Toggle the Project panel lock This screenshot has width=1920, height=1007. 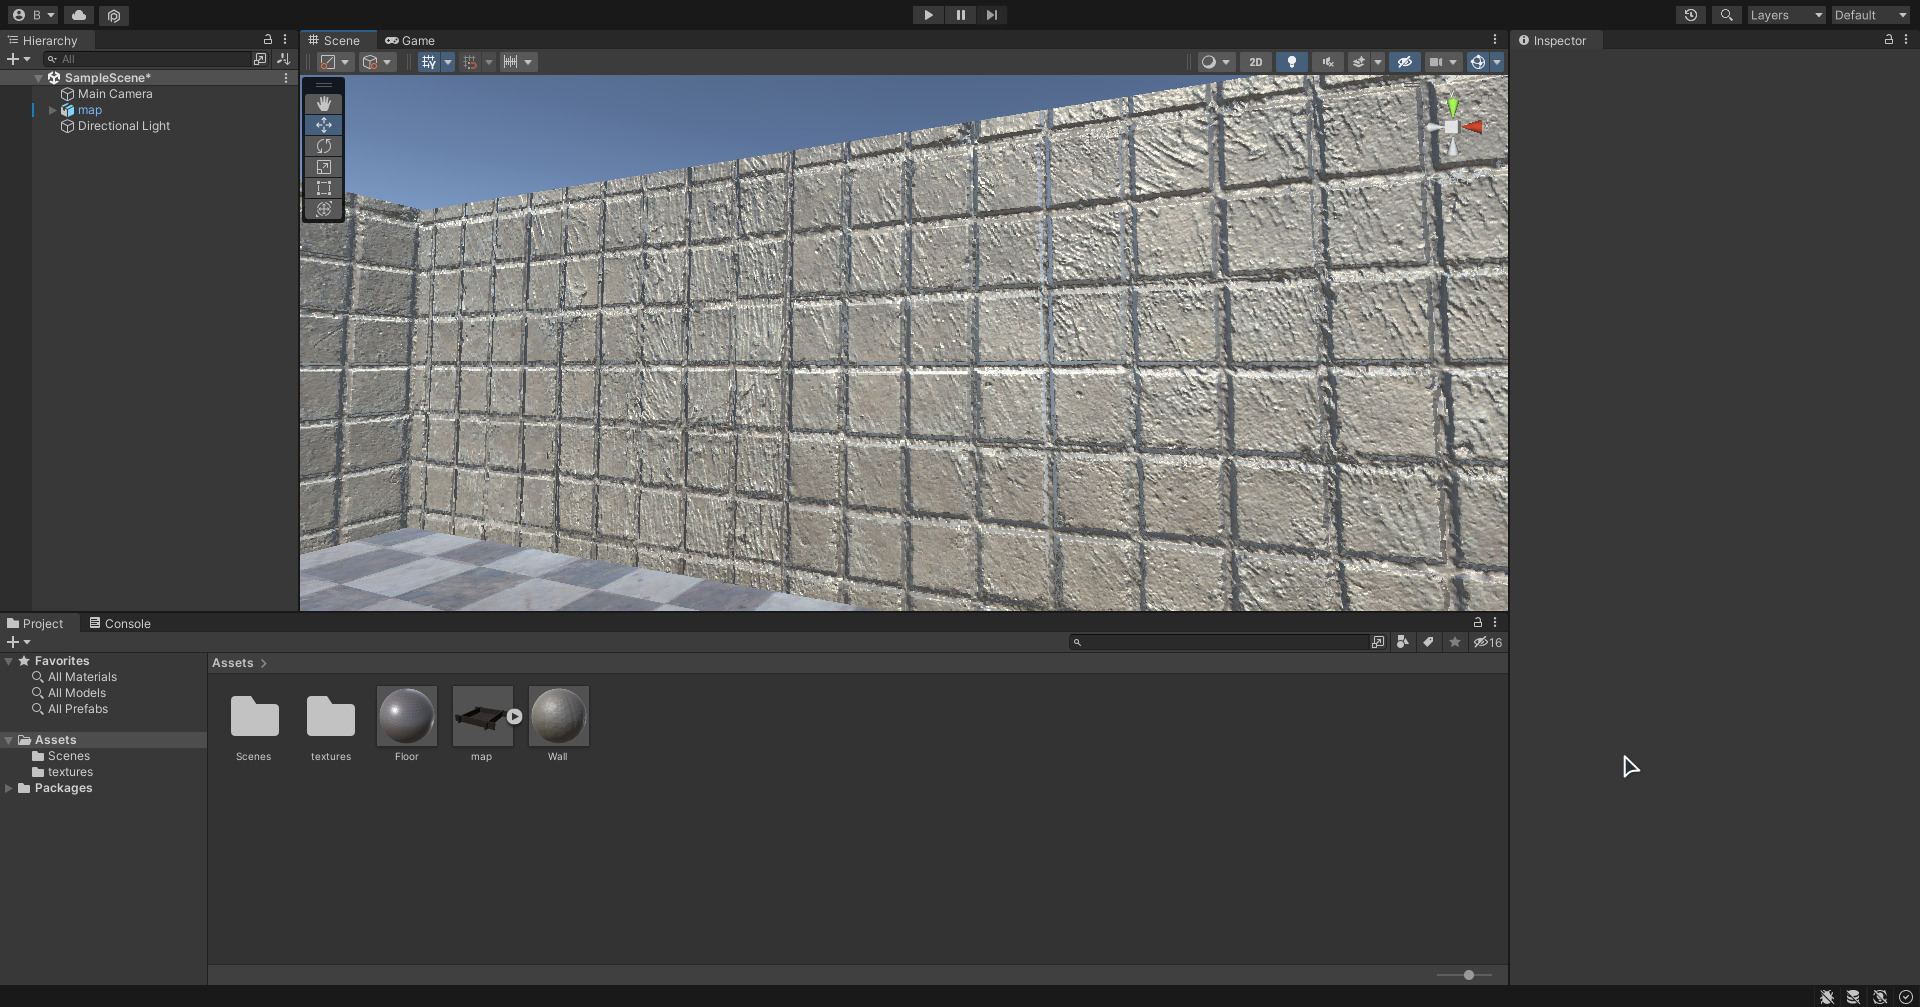1478,623
